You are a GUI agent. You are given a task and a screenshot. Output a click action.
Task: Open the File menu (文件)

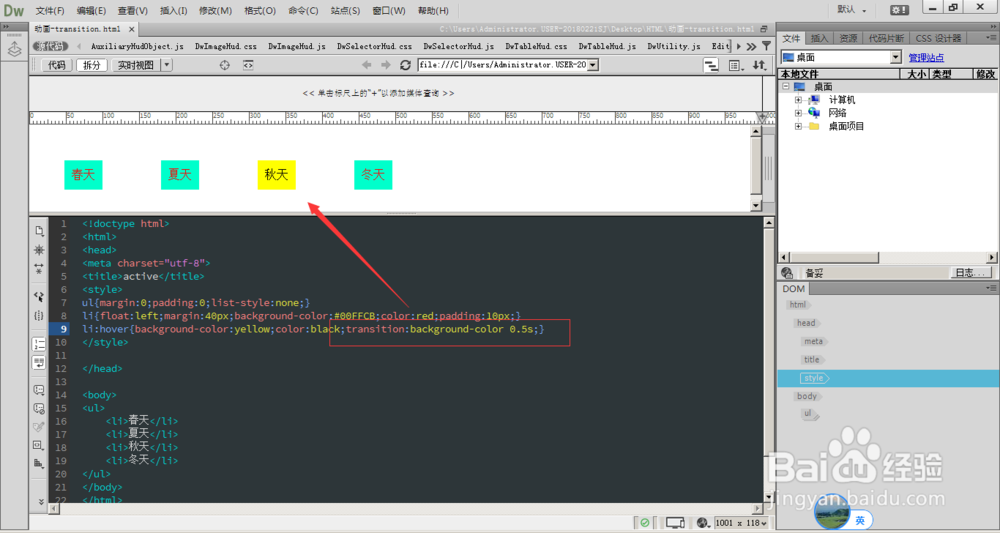coord(50,11)
